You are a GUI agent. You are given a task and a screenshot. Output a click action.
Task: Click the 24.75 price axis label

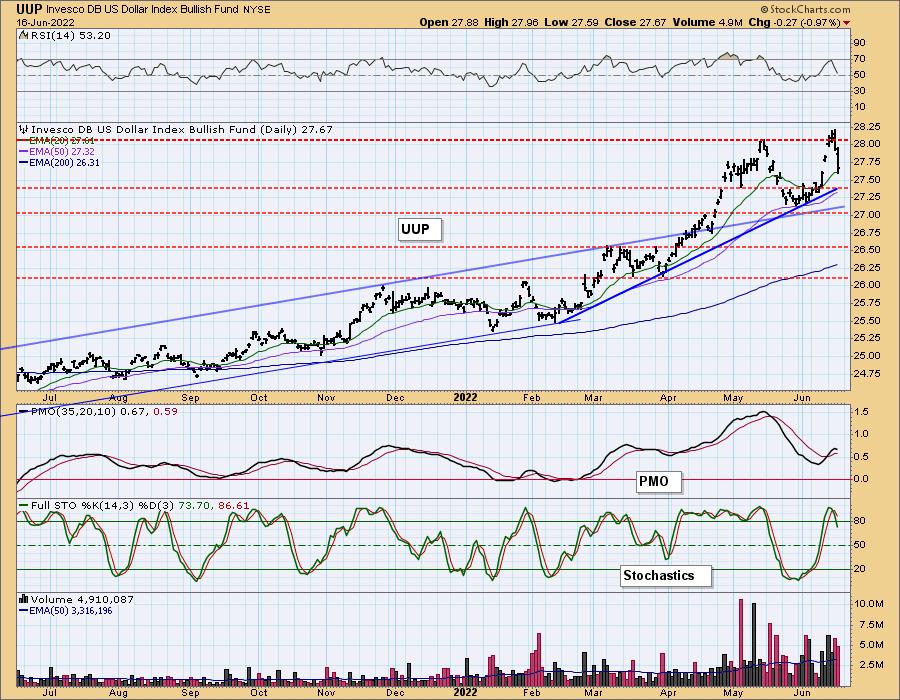coord(867,374)
